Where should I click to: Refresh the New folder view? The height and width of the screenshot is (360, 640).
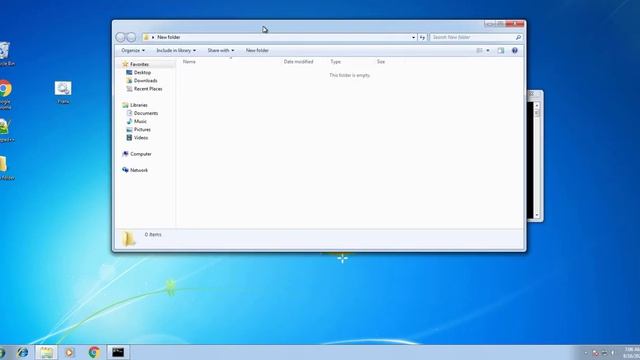point(422,37)
